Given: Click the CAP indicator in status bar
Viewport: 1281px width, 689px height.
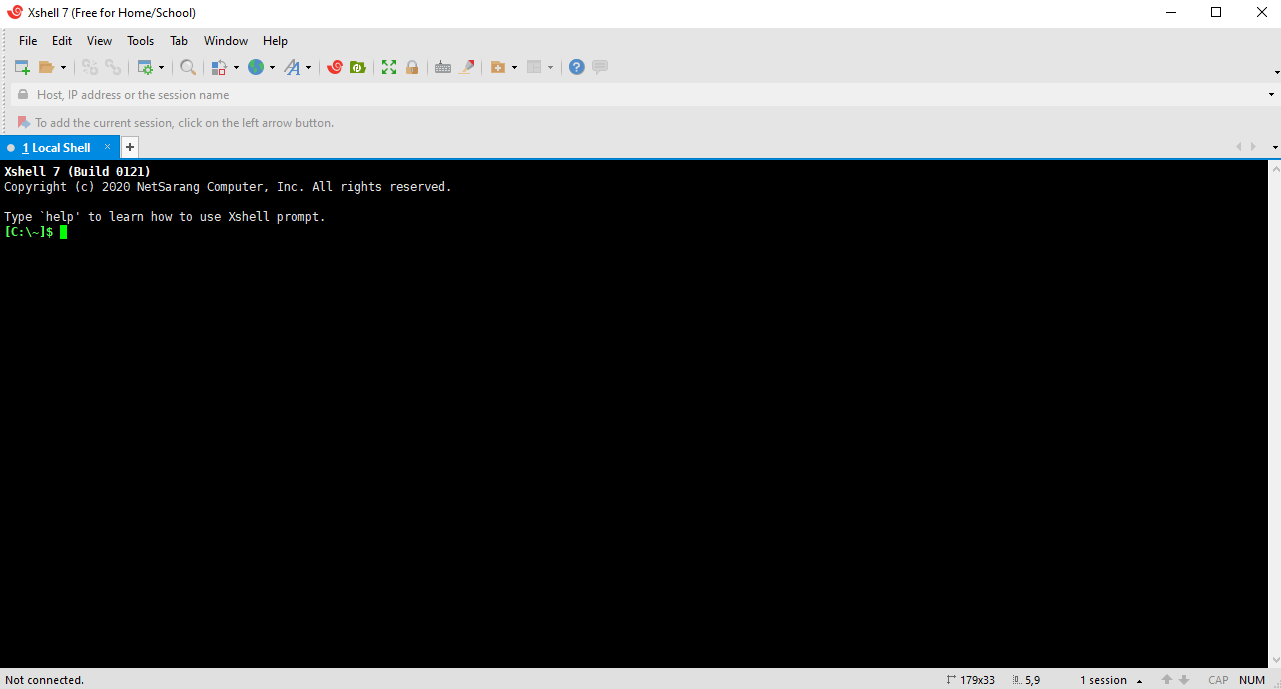Looking at the screenshot, I should click(x=1218, y=680).
